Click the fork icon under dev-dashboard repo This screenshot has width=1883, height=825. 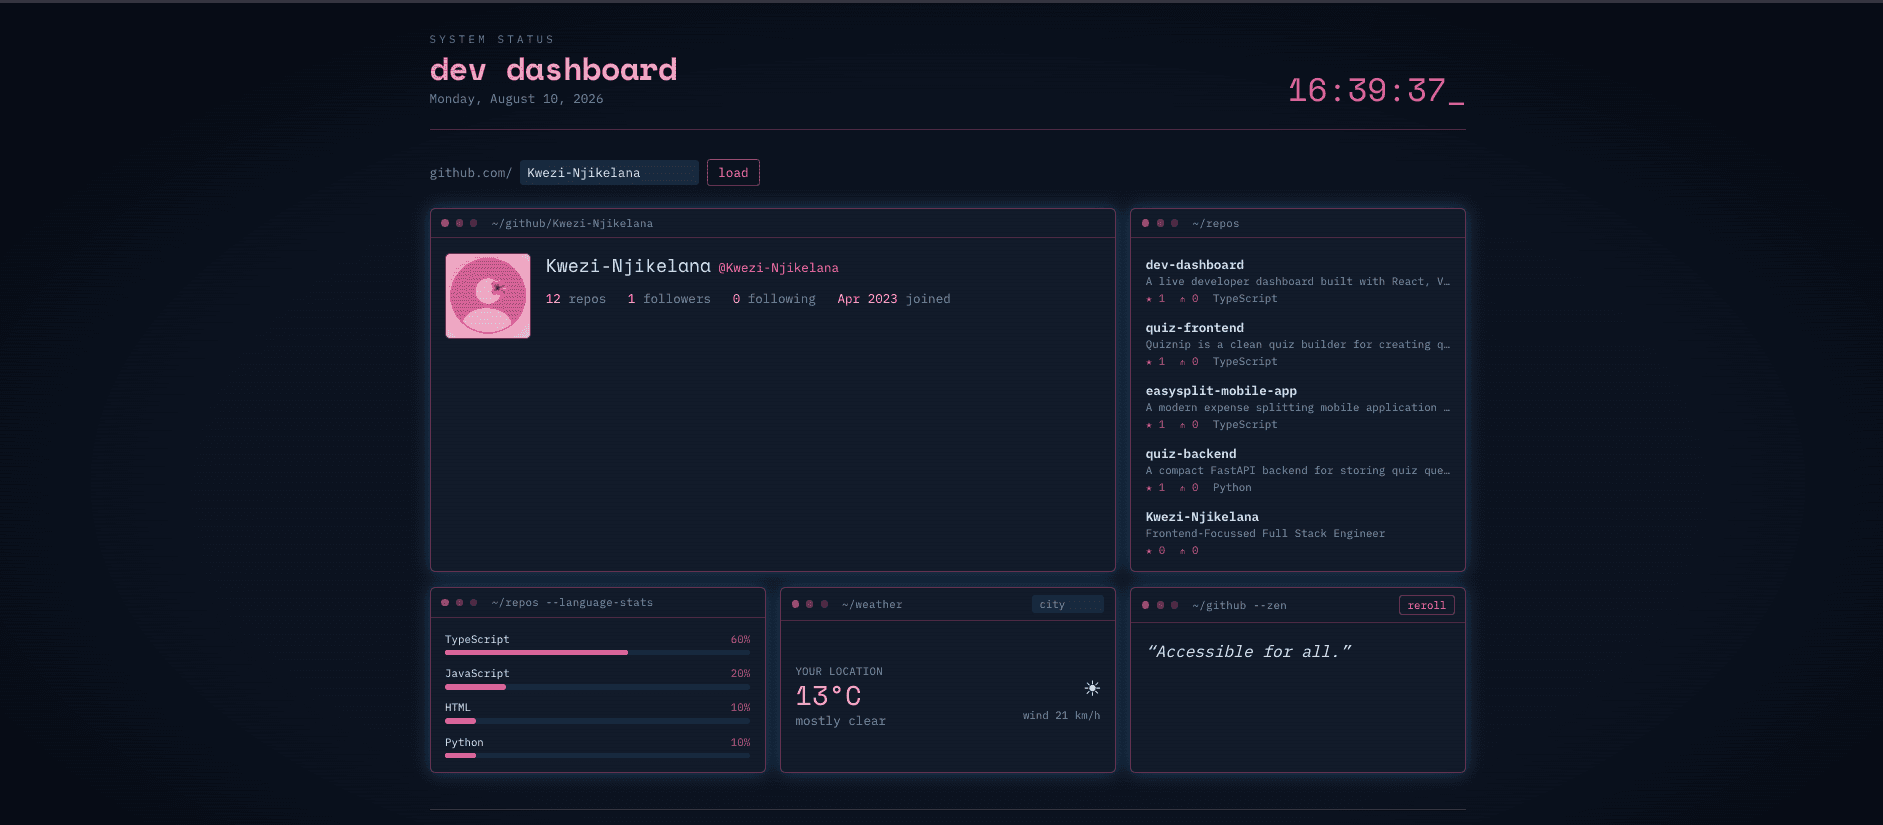click(x=1182, y=299)
